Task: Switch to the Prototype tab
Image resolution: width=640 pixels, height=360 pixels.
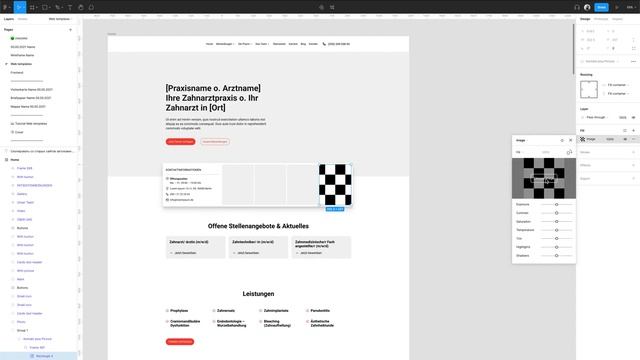Action: (601, 19)
